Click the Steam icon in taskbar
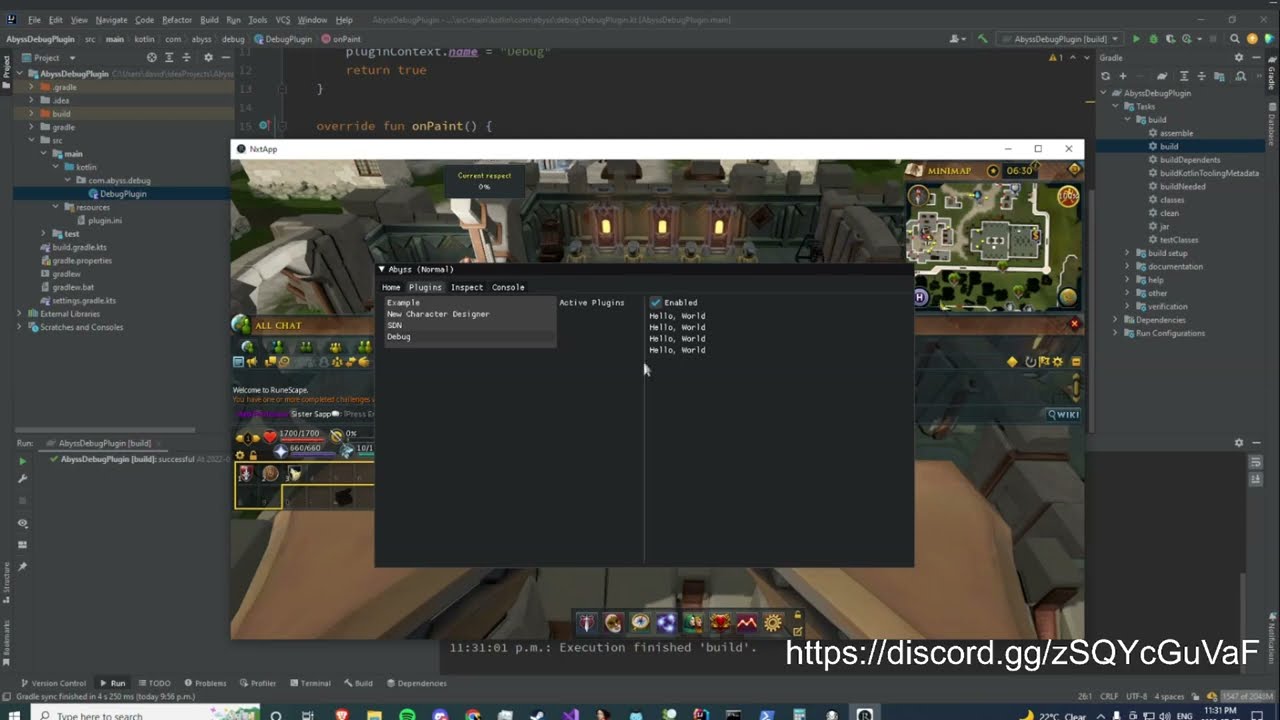Image resolution: width=1280 pixels, height=720 pixels. point(538,714)
